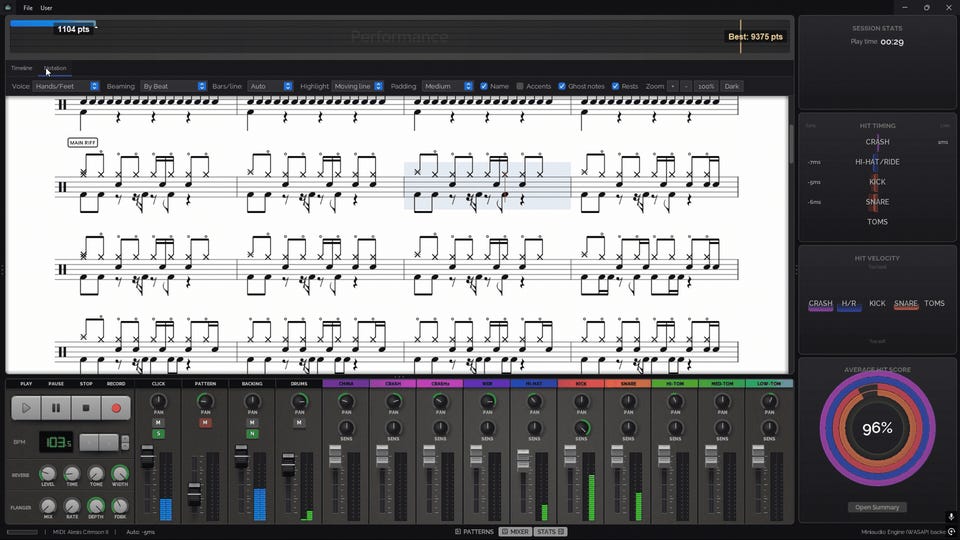The image size is (960, 540).
Task: Click the Flanger Rate knob
Action: click(x=72, y=506)
